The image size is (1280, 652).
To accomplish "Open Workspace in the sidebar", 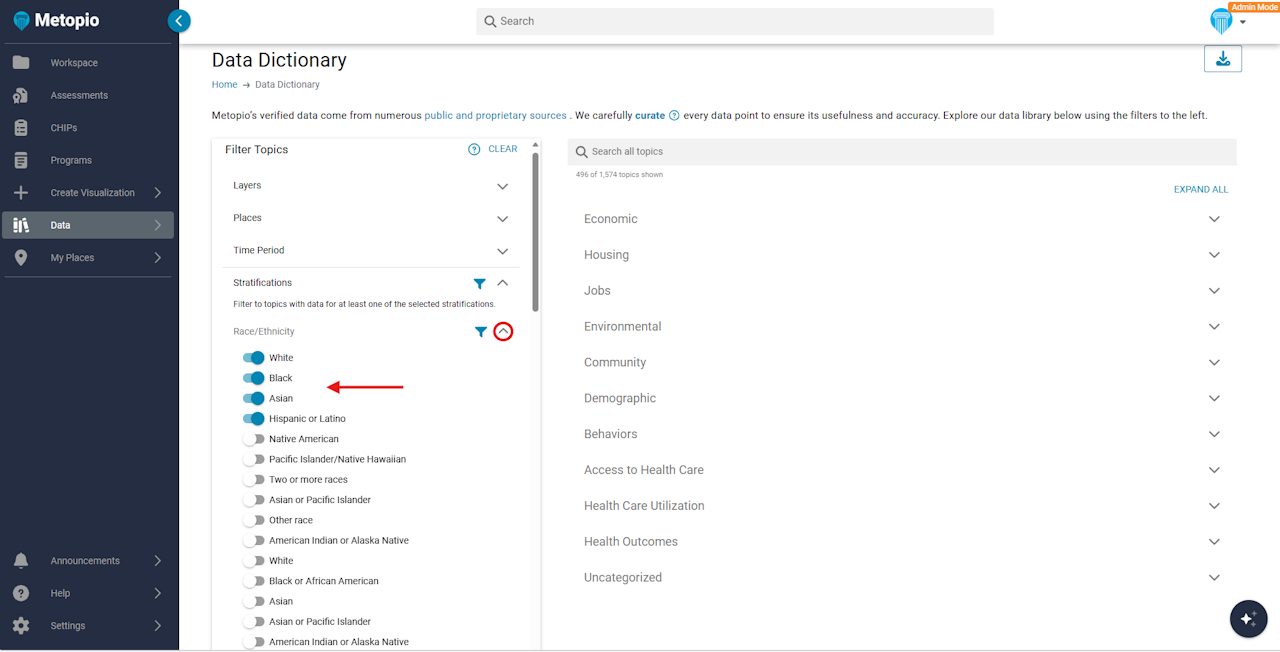I will pos(88,63).
